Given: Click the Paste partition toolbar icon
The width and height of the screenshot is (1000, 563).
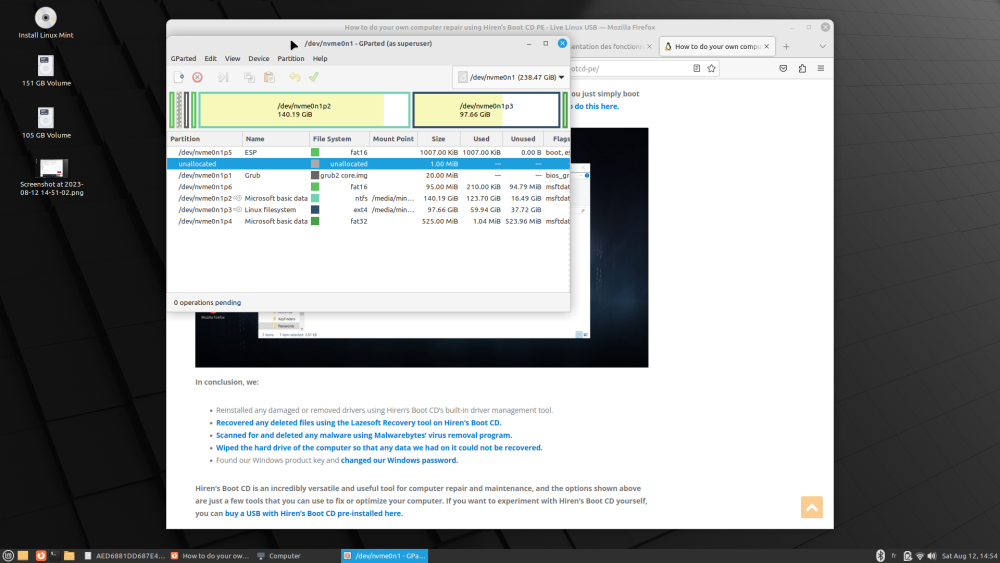Looking at the screenshot, I should (269, 77).
